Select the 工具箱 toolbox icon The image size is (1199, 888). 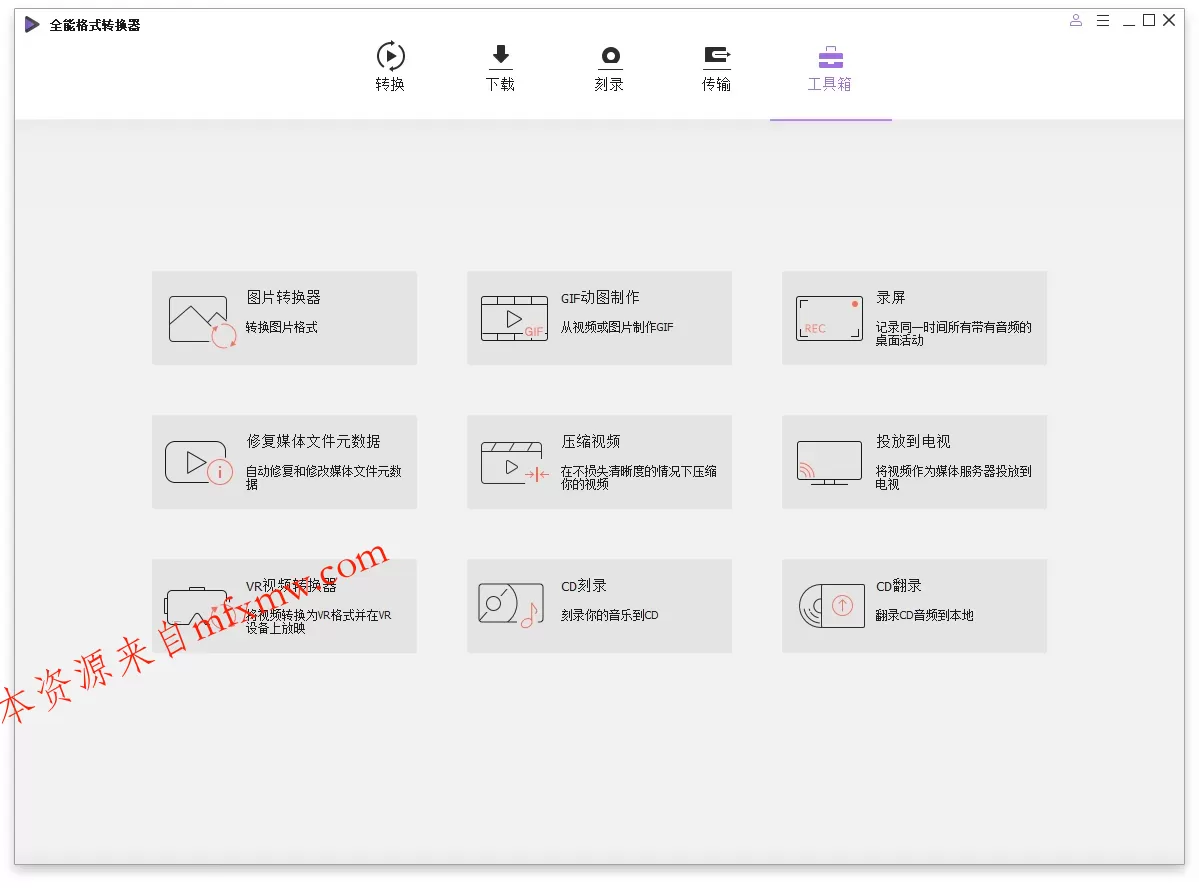pyautogui.click(x=830, y=57)
